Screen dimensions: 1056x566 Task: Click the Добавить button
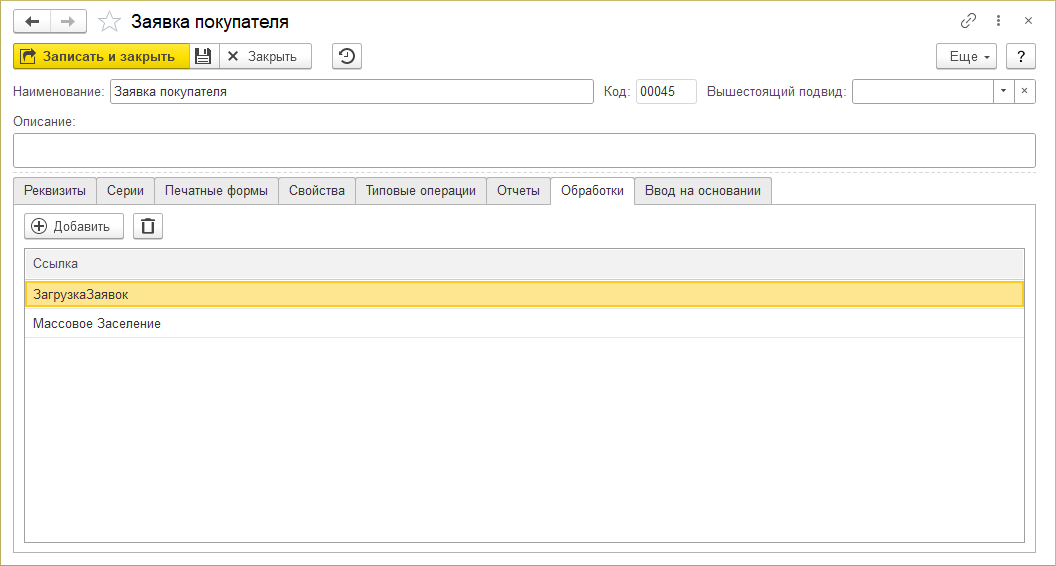click(74, 226)
